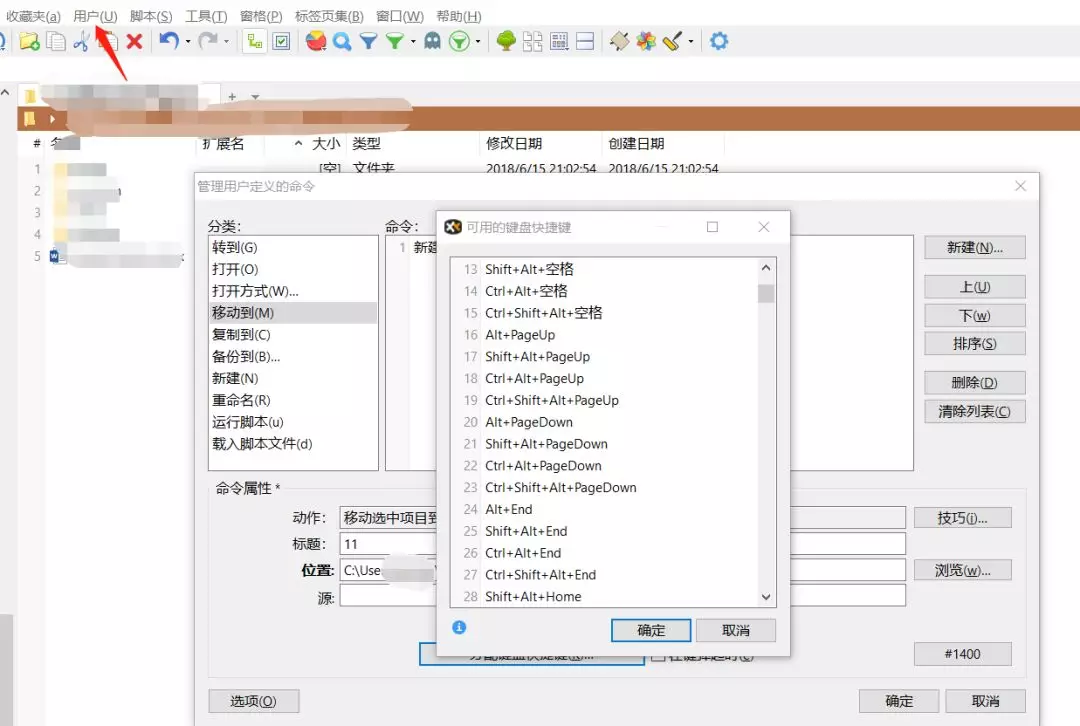Open the 工具(T) menu
The image size is (1080, 726).
206,16
